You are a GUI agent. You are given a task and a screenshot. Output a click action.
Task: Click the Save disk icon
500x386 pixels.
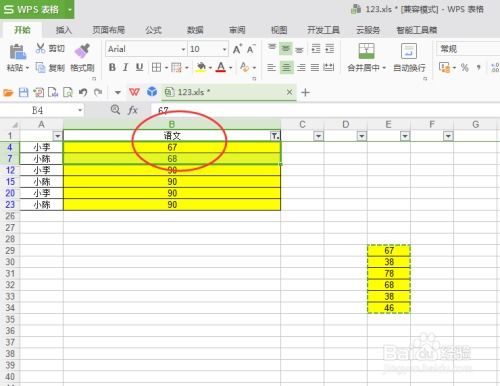(x=23, y=92)
